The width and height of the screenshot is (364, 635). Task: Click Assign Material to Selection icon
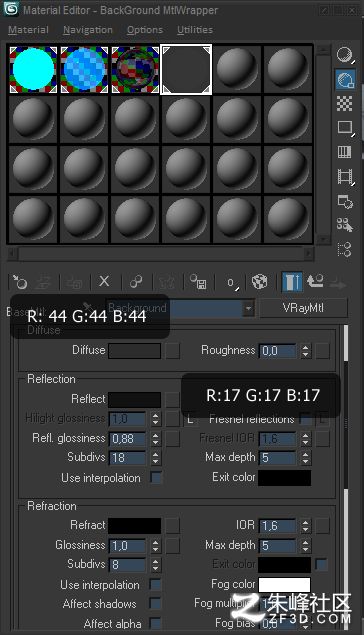point(74,282)
